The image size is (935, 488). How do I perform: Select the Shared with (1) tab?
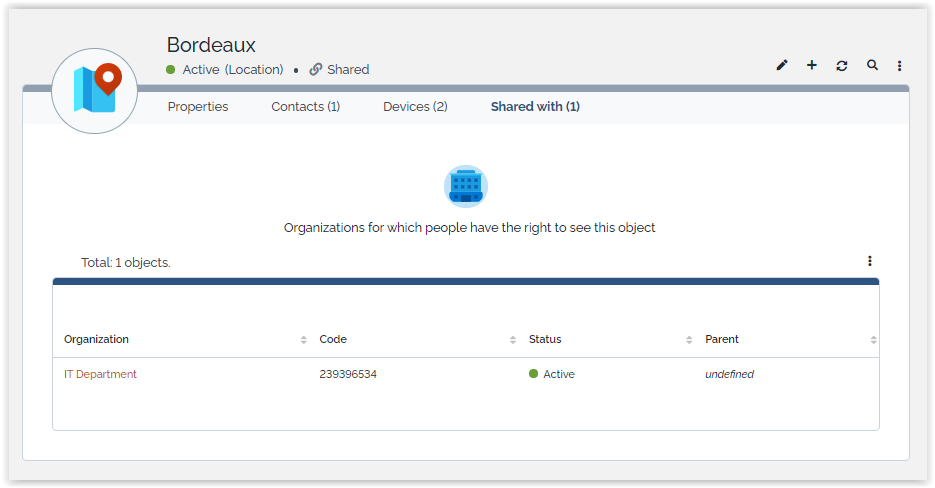point(535,107)
